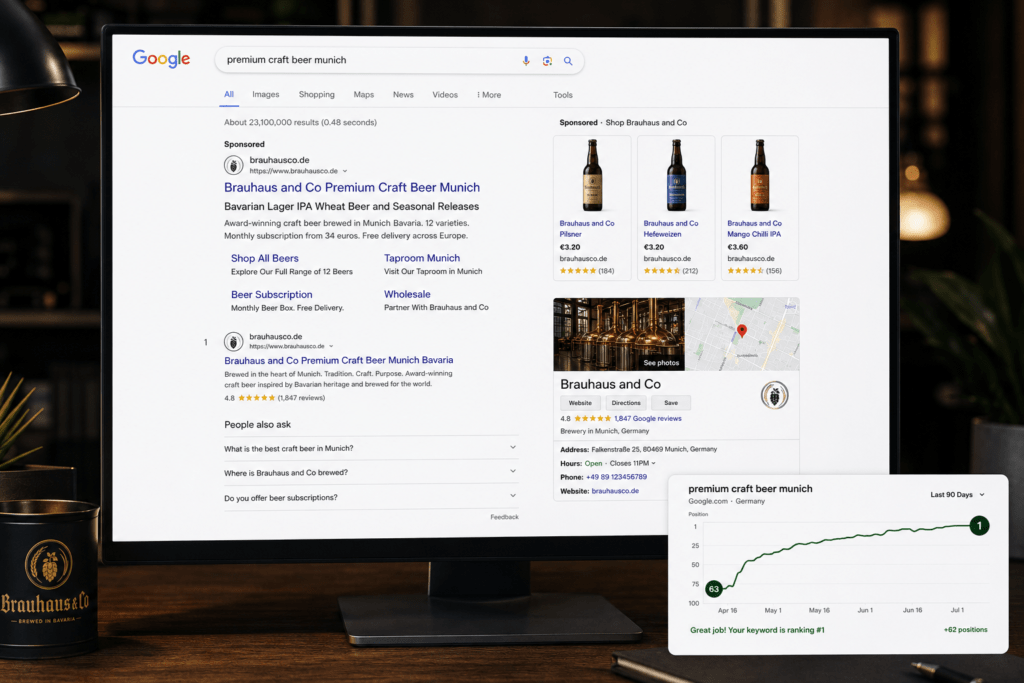Focus the search box containing premium craft beer munich
1024x683 pixels.
[399, 60]
